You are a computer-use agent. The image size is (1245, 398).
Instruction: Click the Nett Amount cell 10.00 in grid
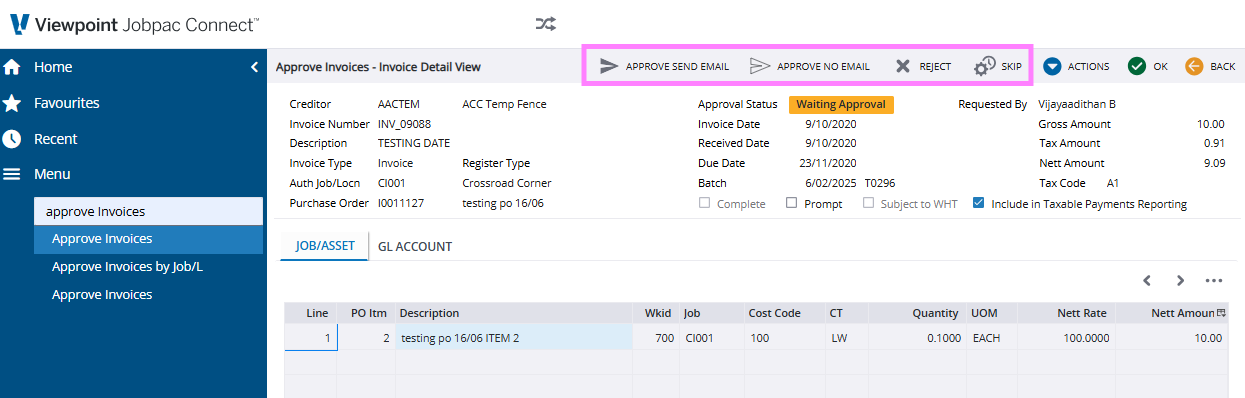coord(1172,338)
